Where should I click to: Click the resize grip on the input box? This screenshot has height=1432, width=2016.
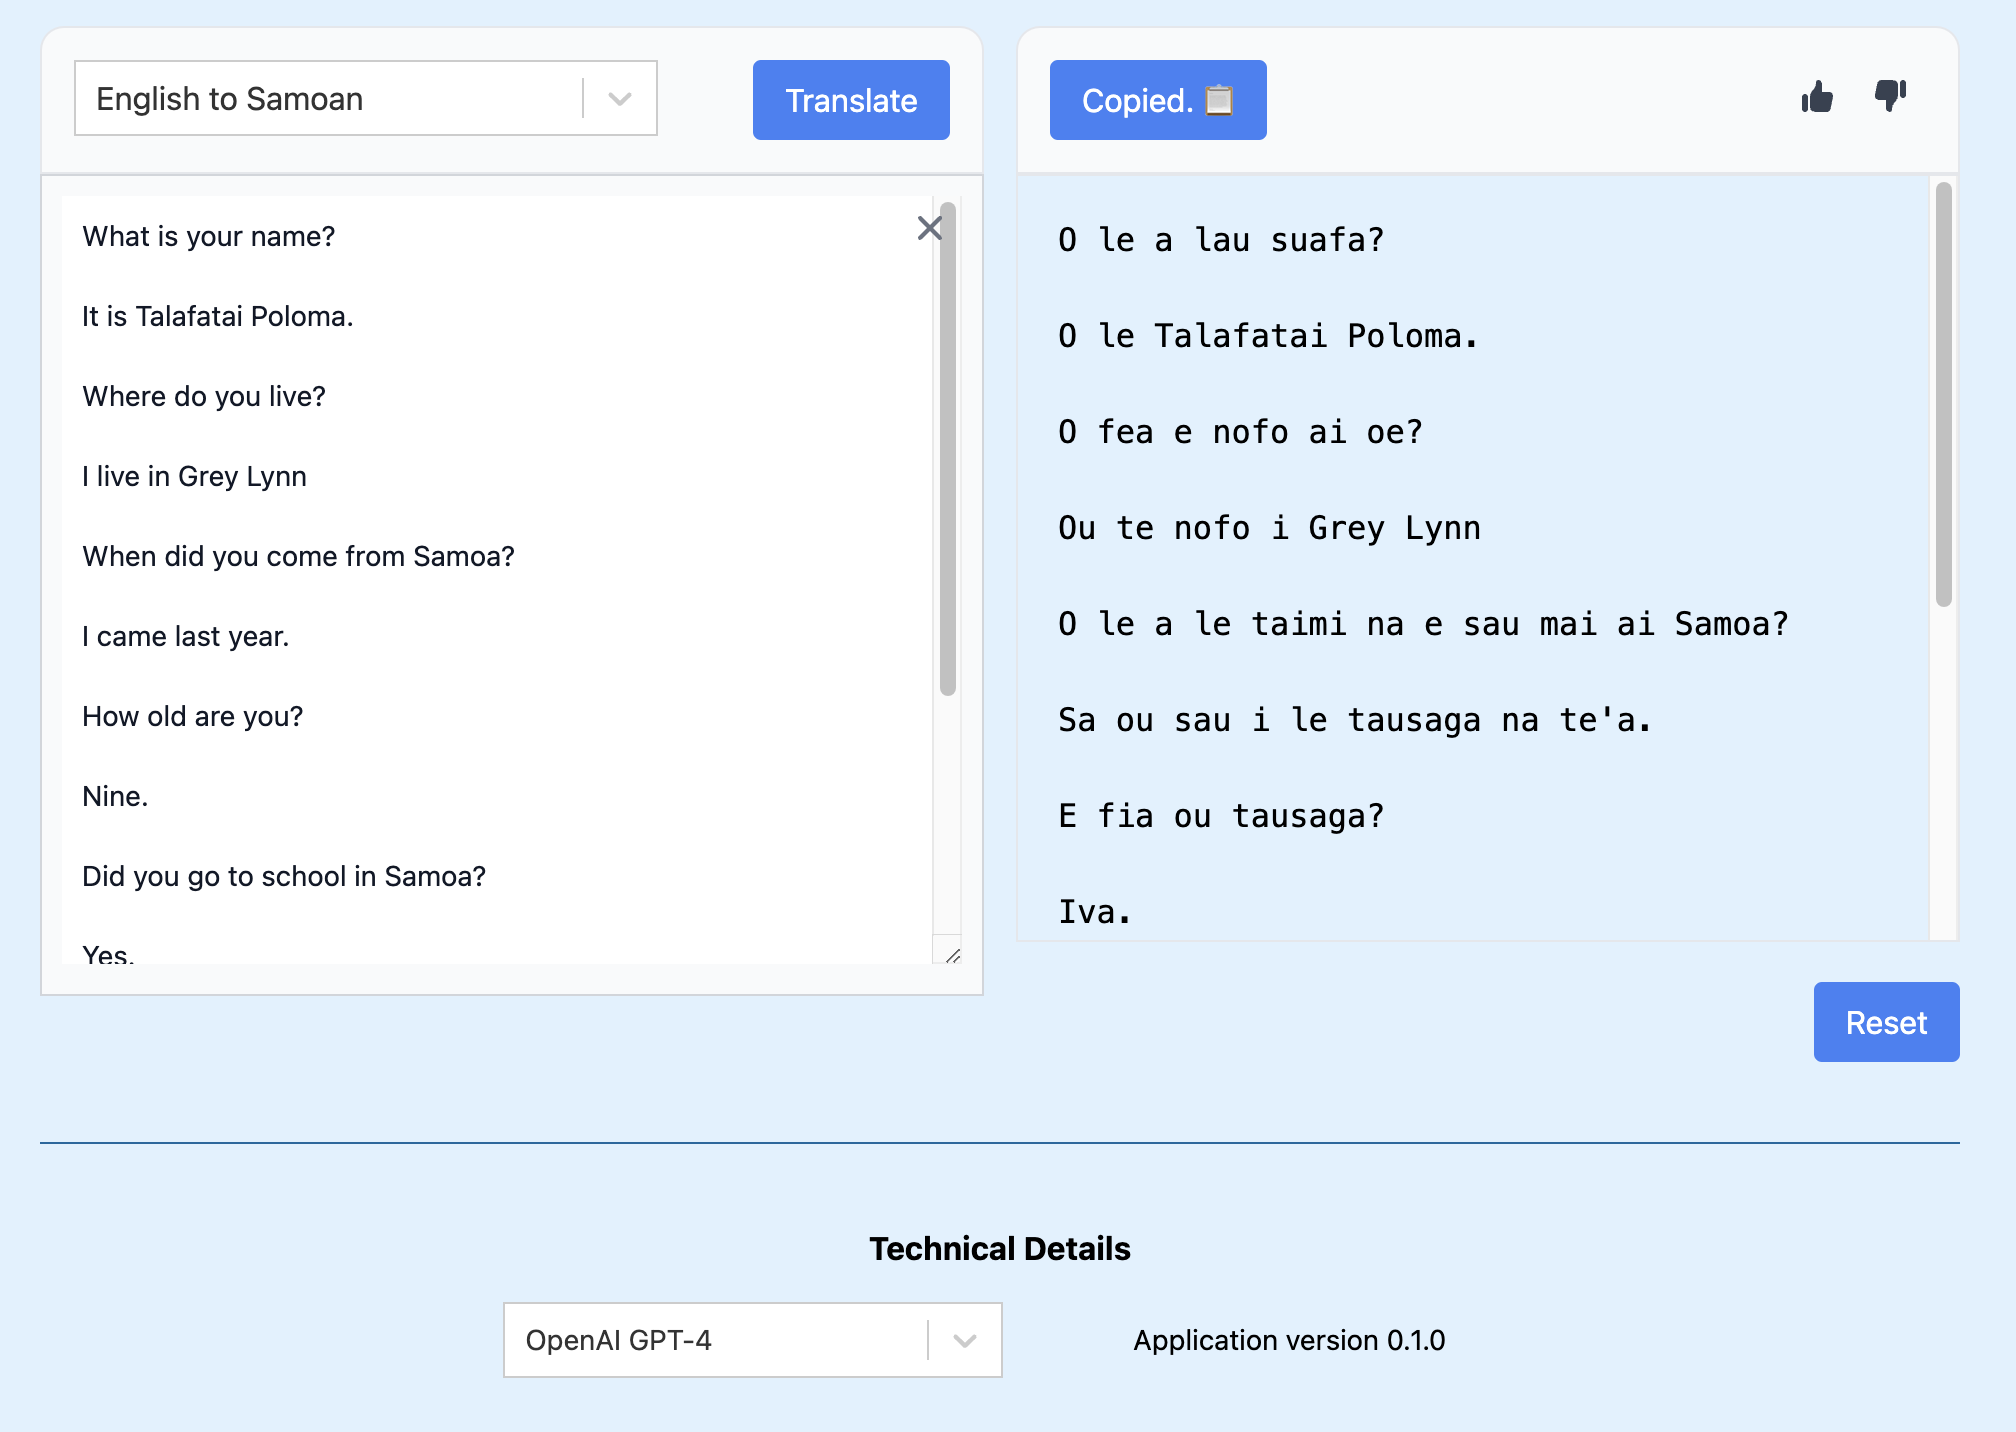point(955,958)
